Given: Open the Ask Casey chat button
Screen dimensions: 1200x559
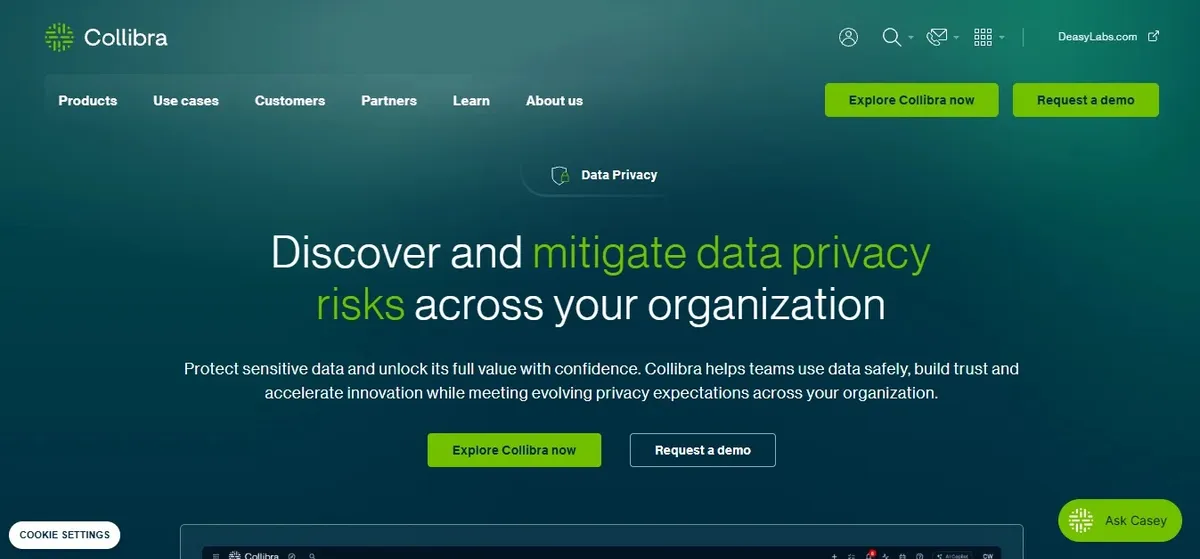Looking at the screenshot, I should [1120, 521].
